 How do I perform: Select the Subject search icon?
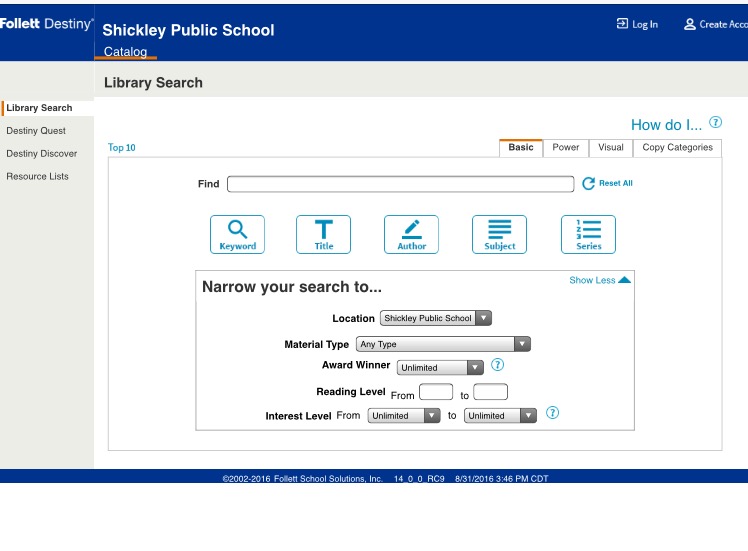pyautogui.click(x=499, y=234)
